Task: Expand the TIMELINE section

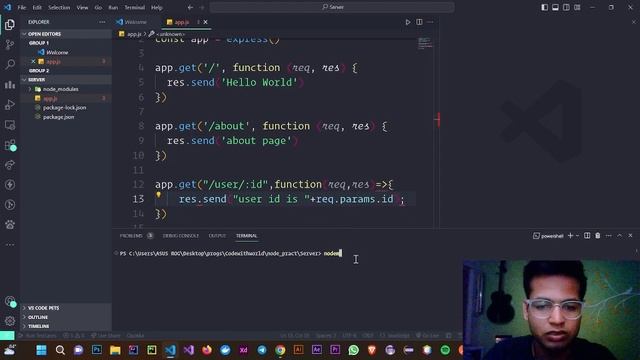Action: 66,327
